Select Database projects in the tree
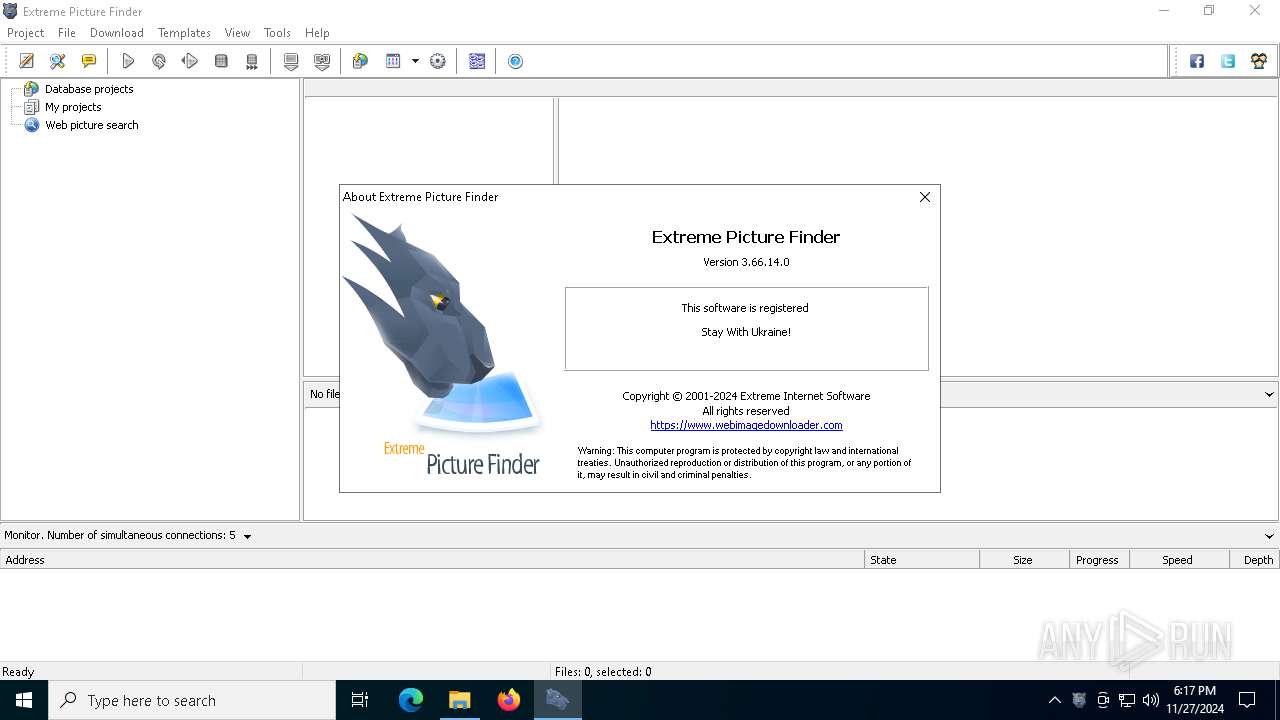1280x720 pixels. [89, 89]
